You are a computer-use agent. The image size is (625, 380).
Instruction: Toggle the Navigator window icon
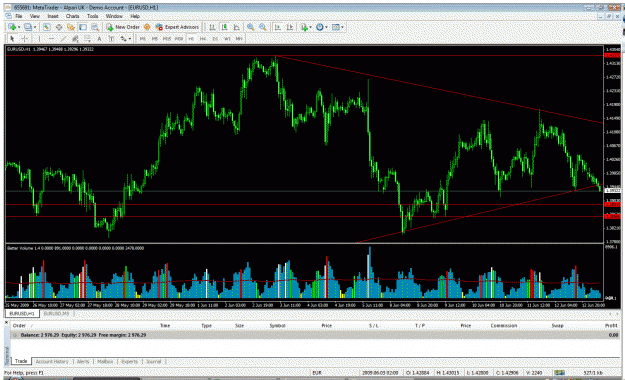71,27
